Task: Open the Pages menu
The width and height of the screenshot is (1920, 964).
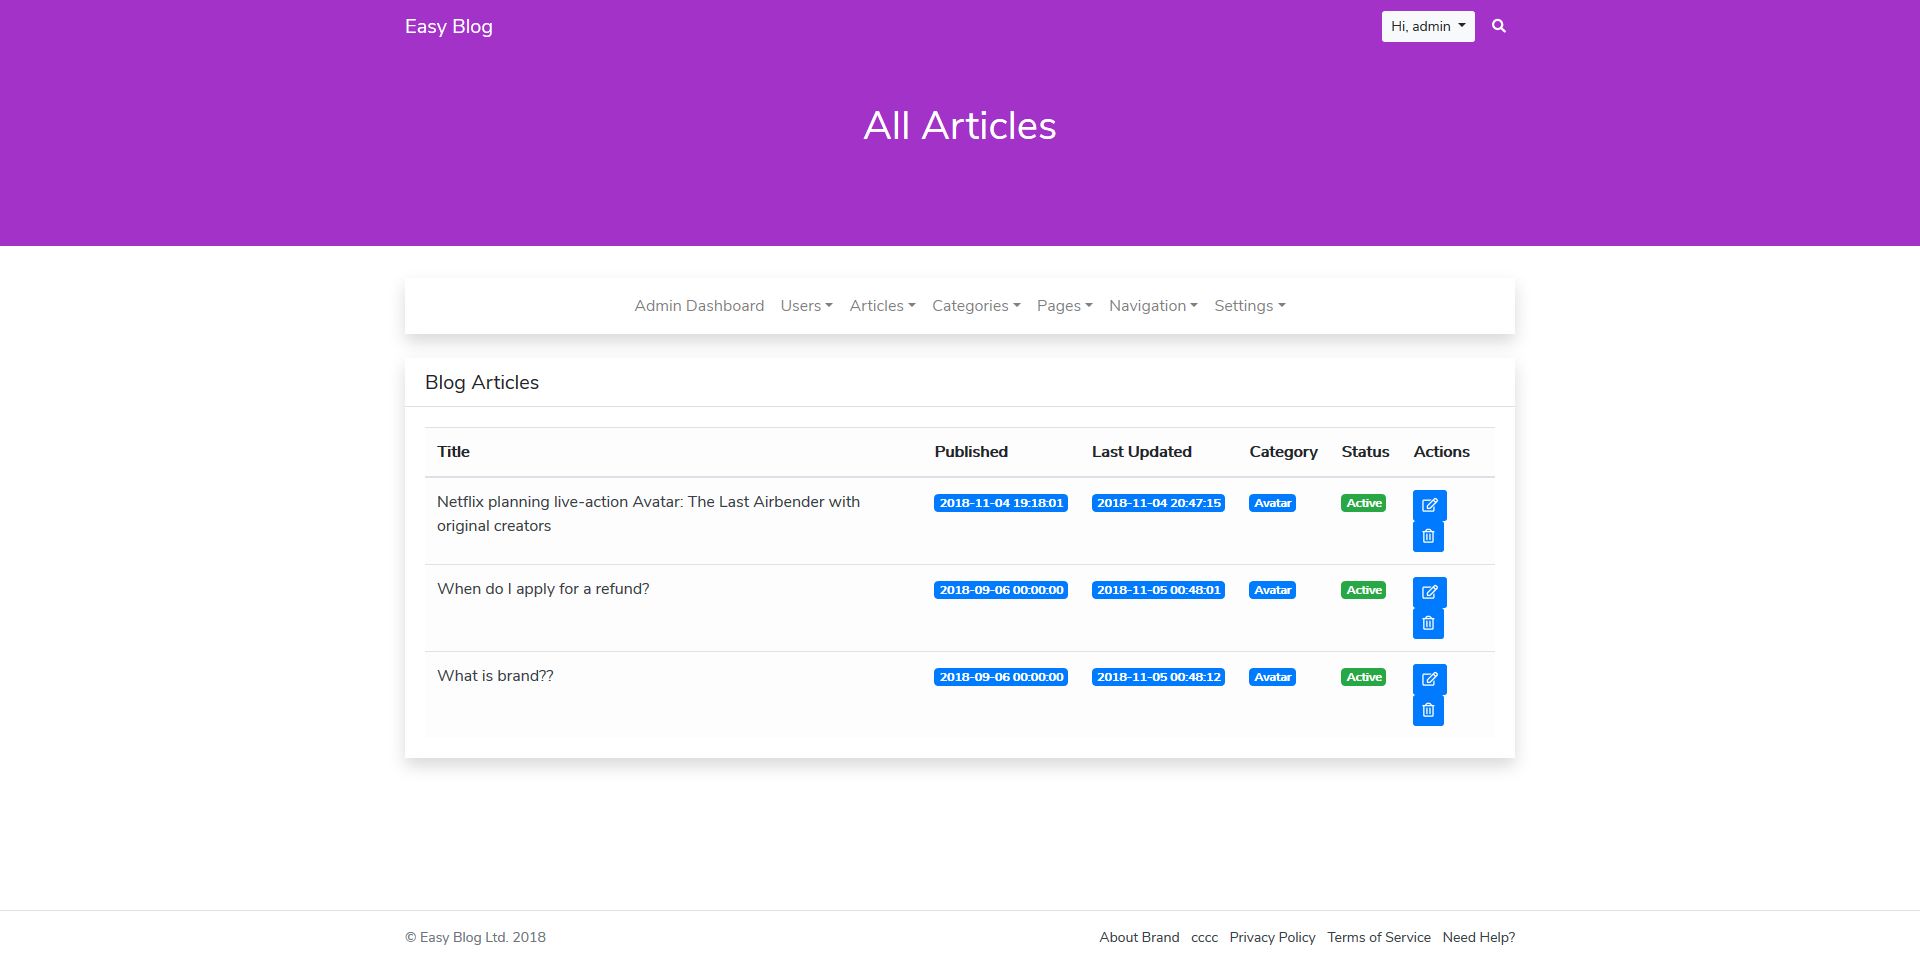Action: click(1064, 306)
